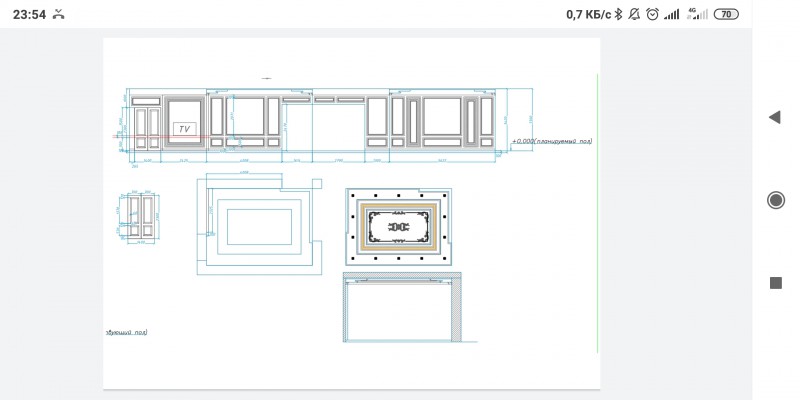Tap the small double door detail drawing

(141, 216)
